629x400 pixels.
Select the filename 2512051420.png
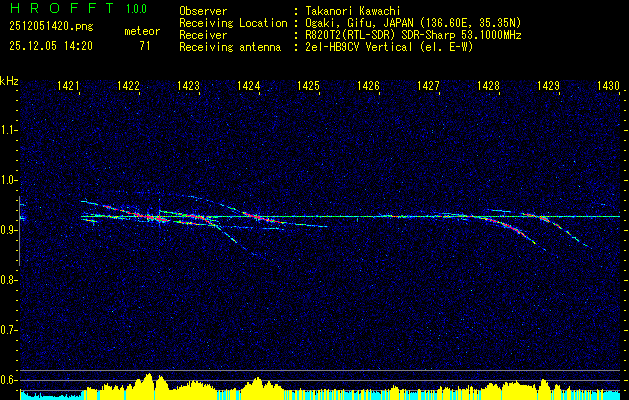51,27
